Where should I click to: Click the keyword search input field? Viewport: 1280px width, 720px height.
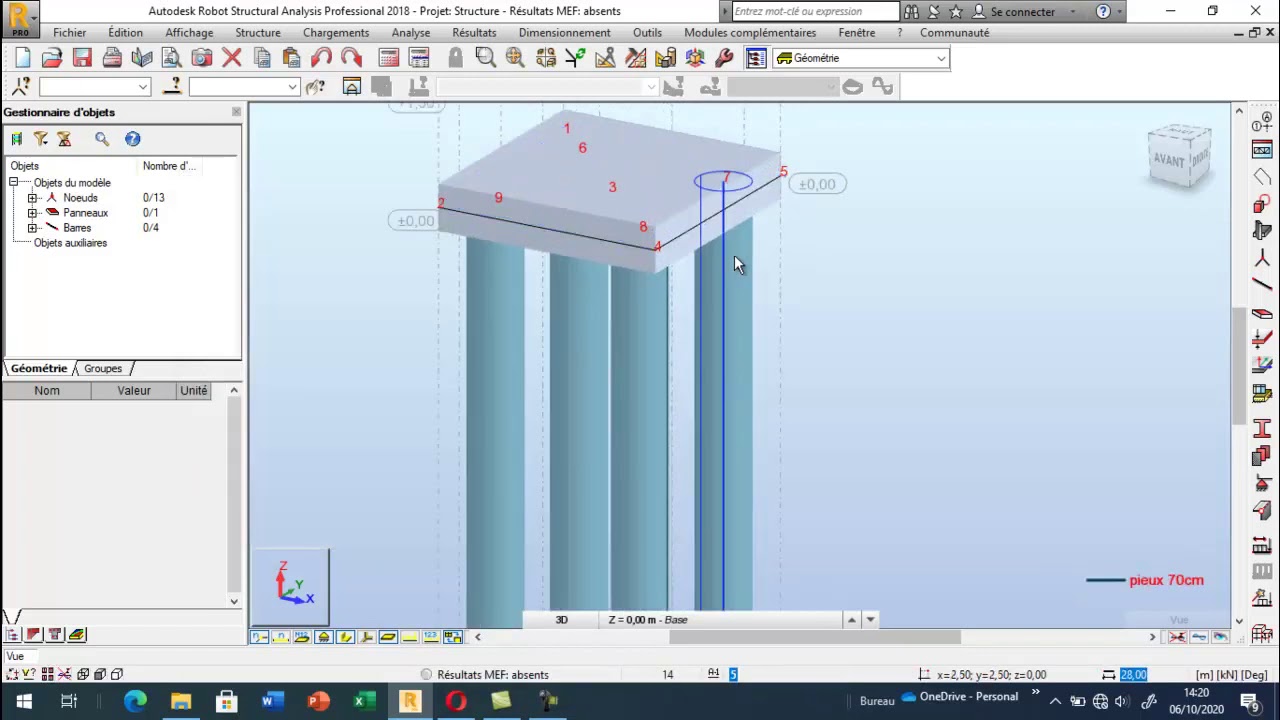click(815, 12)
